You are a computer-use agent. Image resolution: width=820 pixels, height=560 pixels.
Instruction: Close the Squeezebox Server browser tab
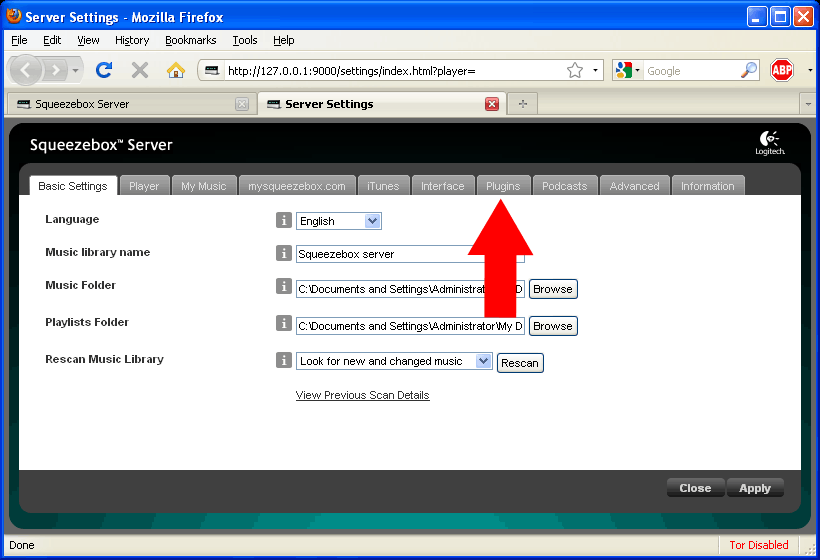pos(242,104)
